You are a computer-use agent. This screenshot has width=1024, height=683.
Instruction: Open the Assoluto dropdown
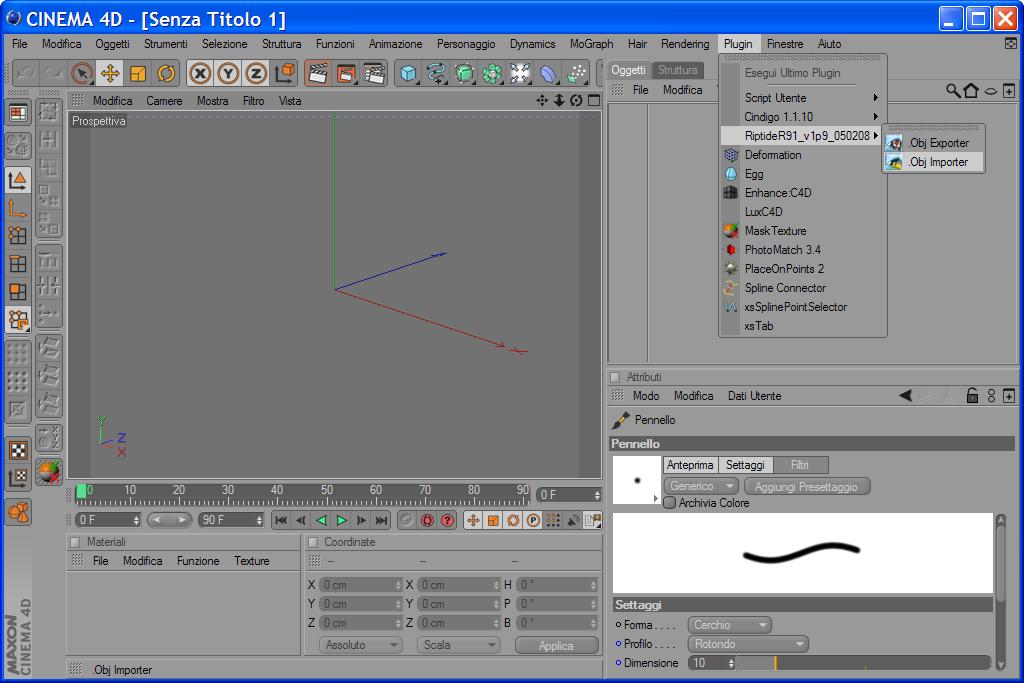361,645
